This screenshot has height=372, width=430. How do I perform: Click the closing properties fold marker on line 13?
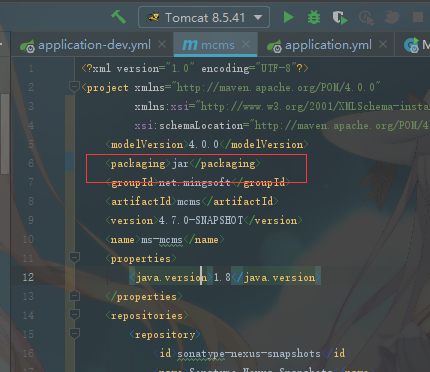[74, 296]
